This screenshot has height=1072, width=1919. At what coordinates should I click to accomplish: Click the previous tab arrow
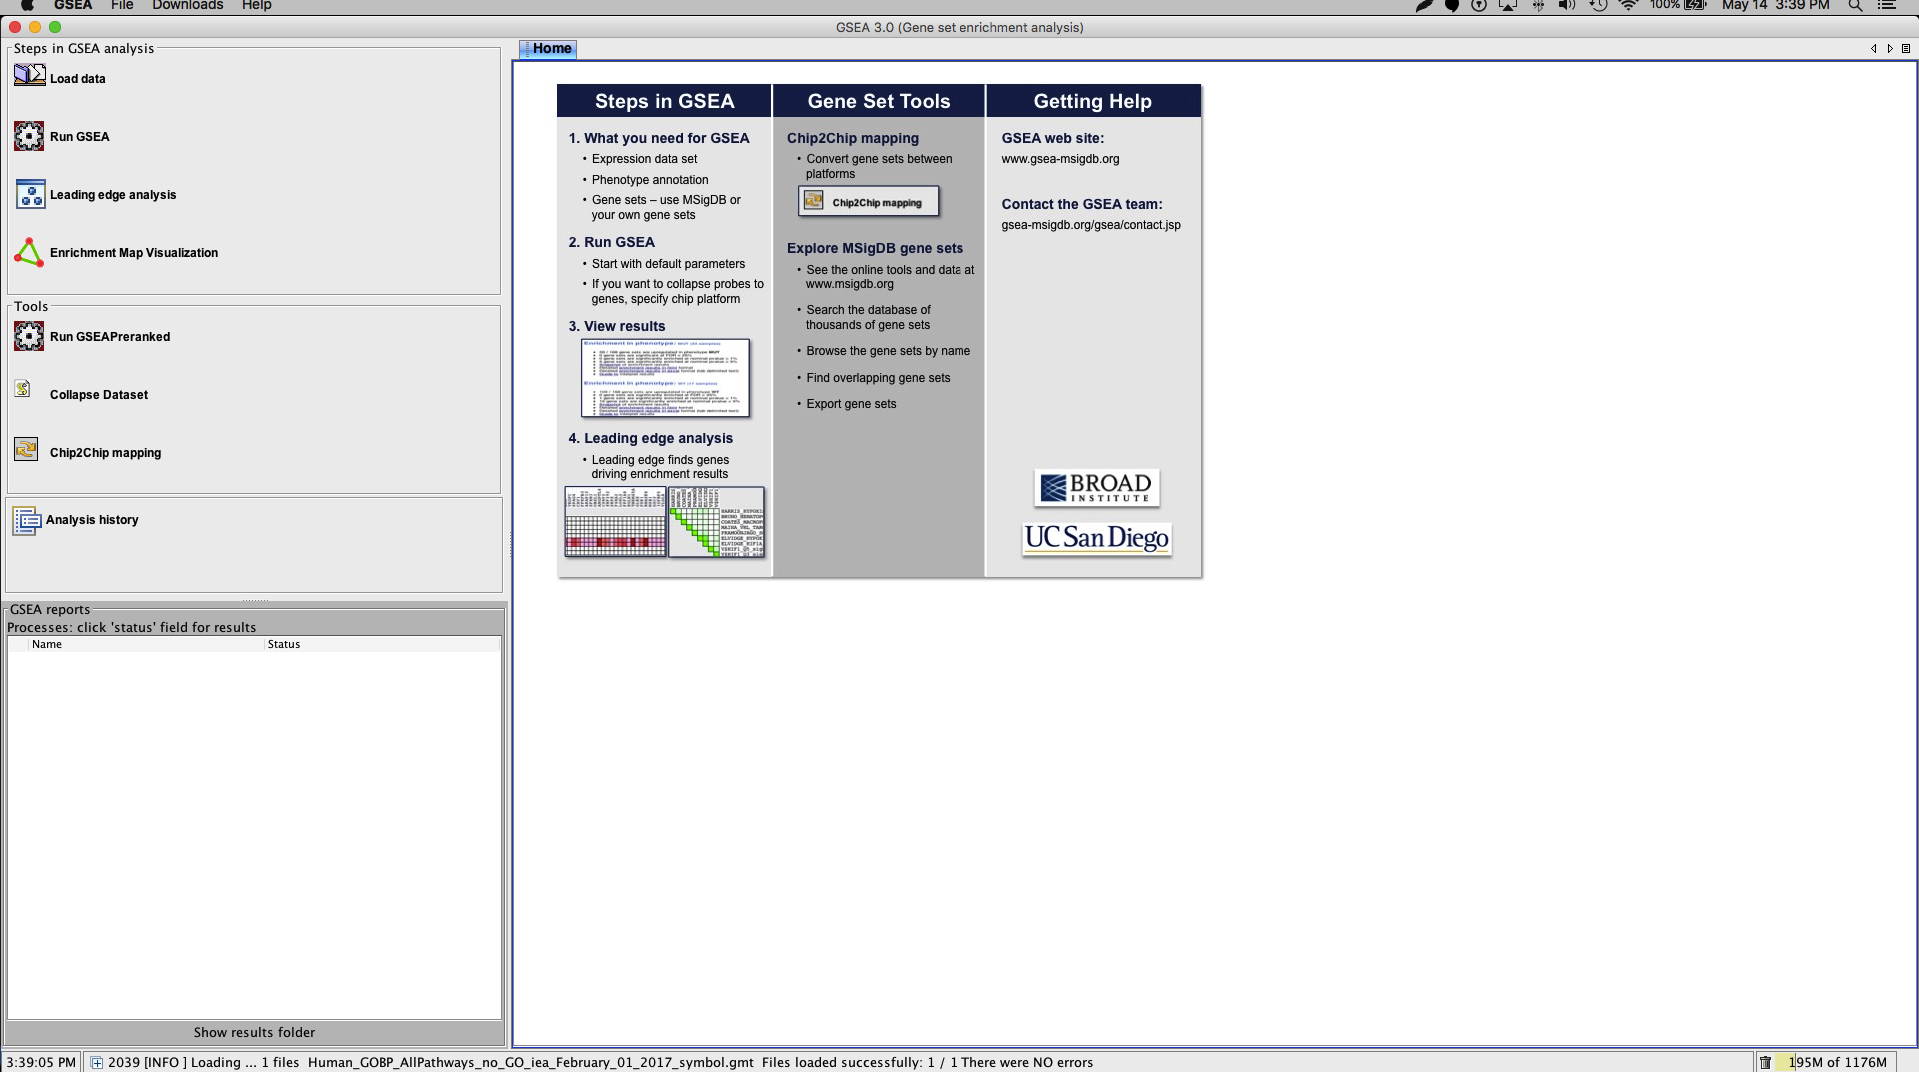click(x=1873, y=48)
